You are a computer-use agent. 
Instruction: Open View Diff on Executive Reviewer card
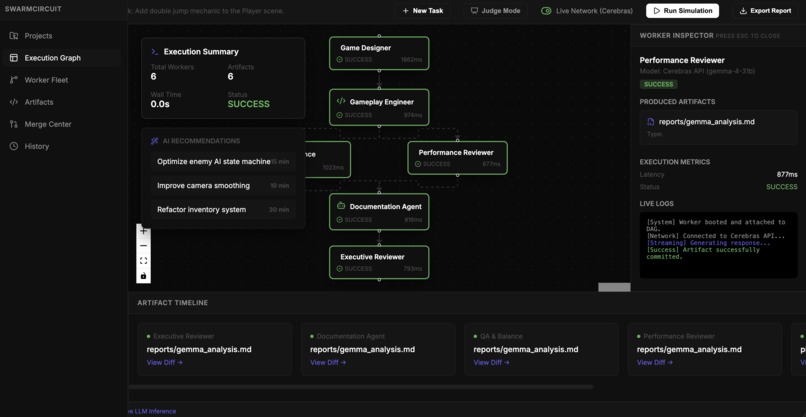point(164,362)
